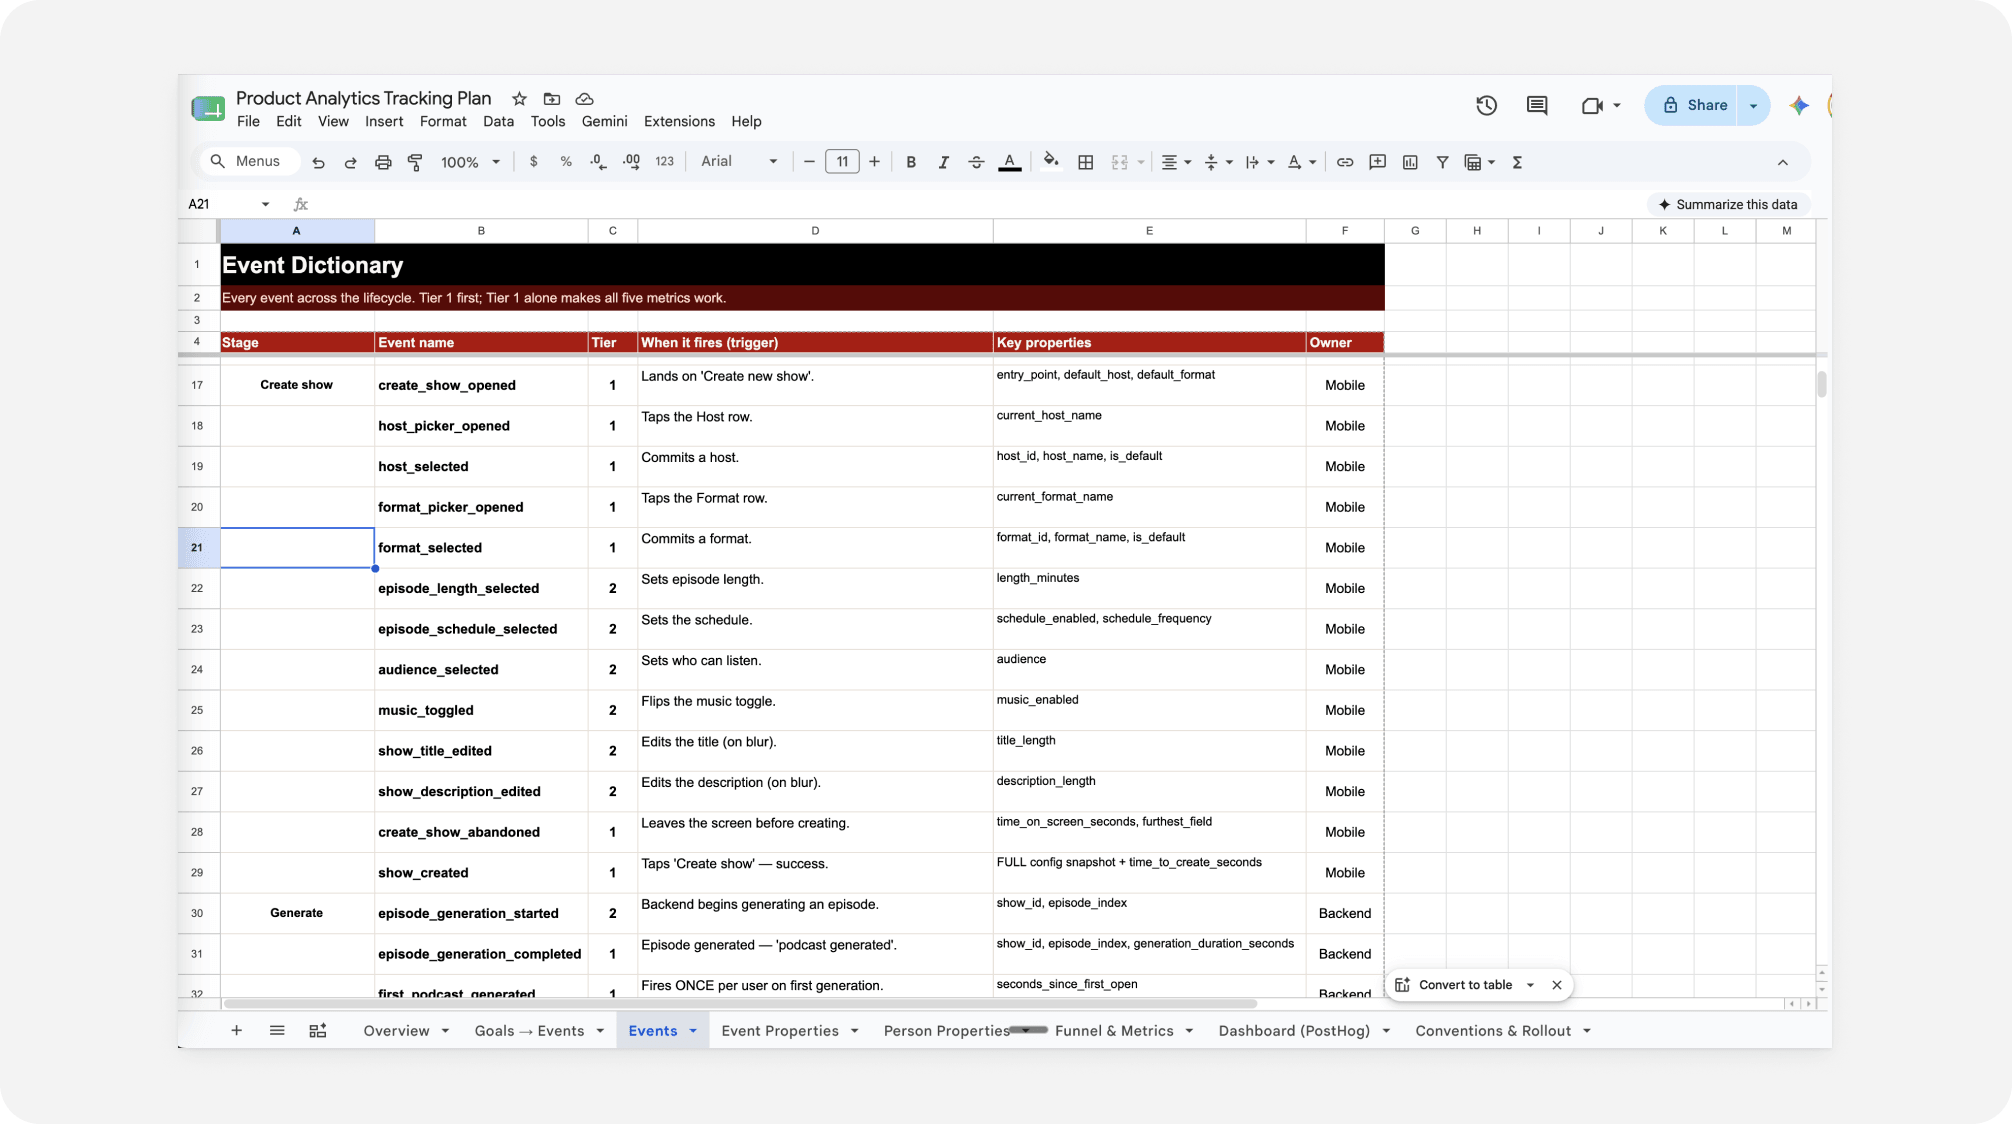This screenshot has width=2012, height=1124.
Task: Insert chart icon in toolbar
Action: click(x=1410, y=162)
